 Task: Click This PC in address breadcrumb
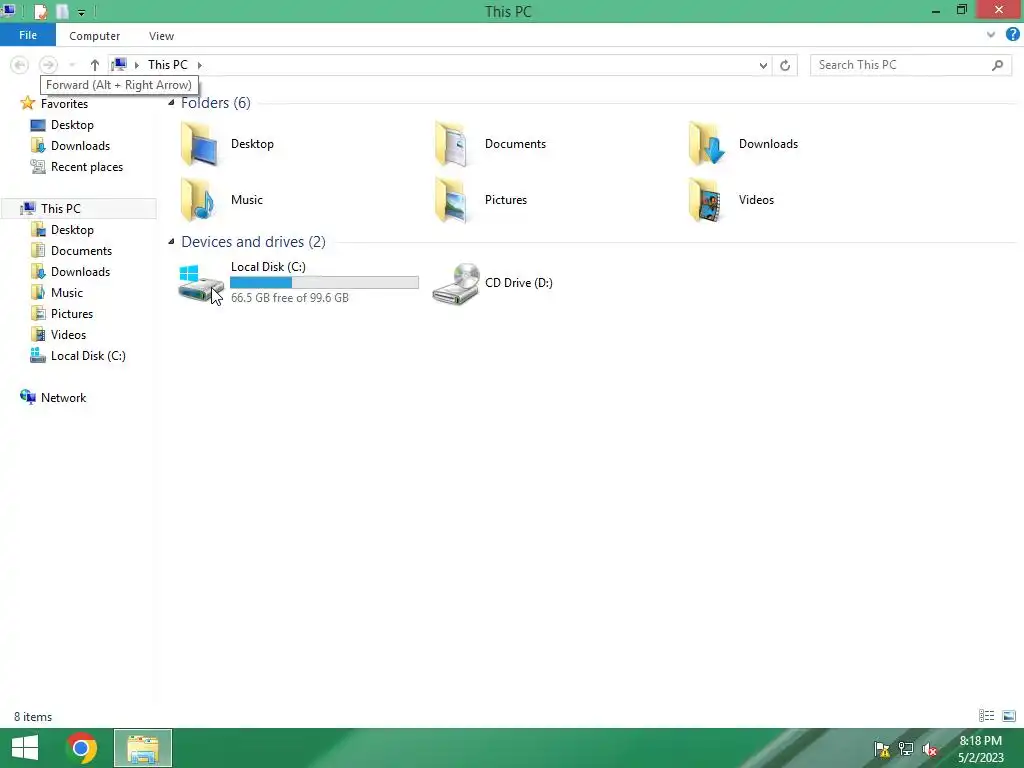[167, 65]
